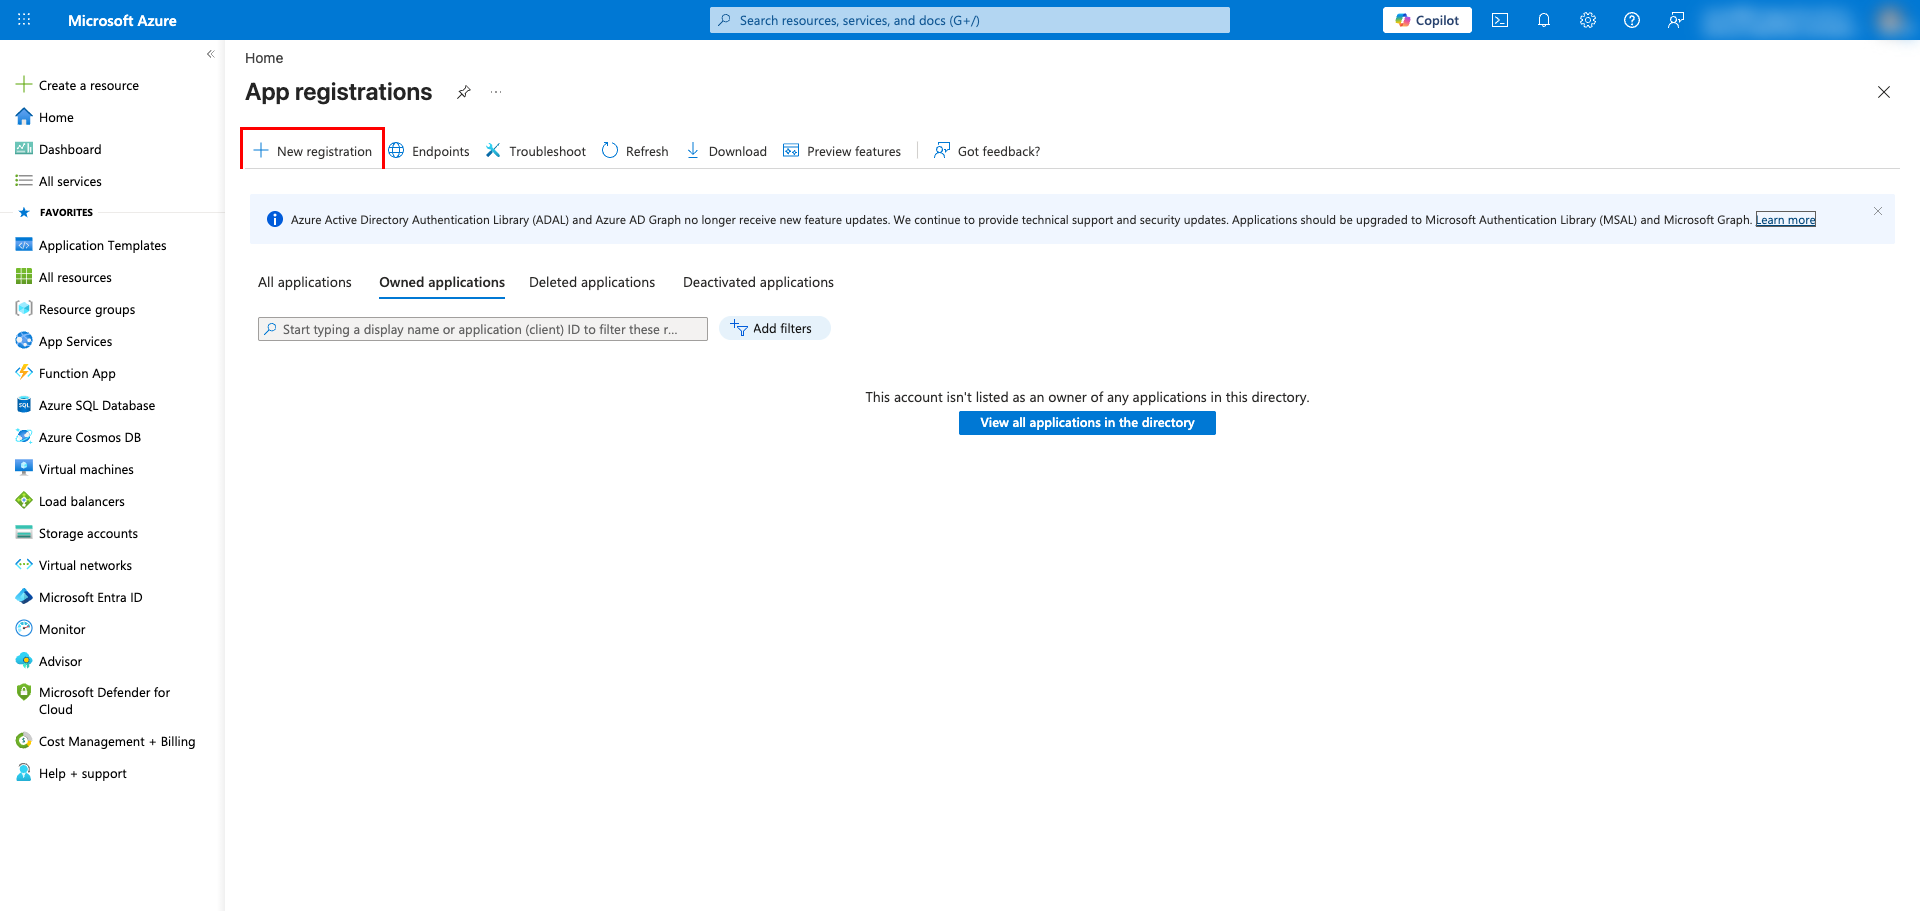Dismiss the ADAL information banner
1920x911 pixels.
coord(1878,211)
